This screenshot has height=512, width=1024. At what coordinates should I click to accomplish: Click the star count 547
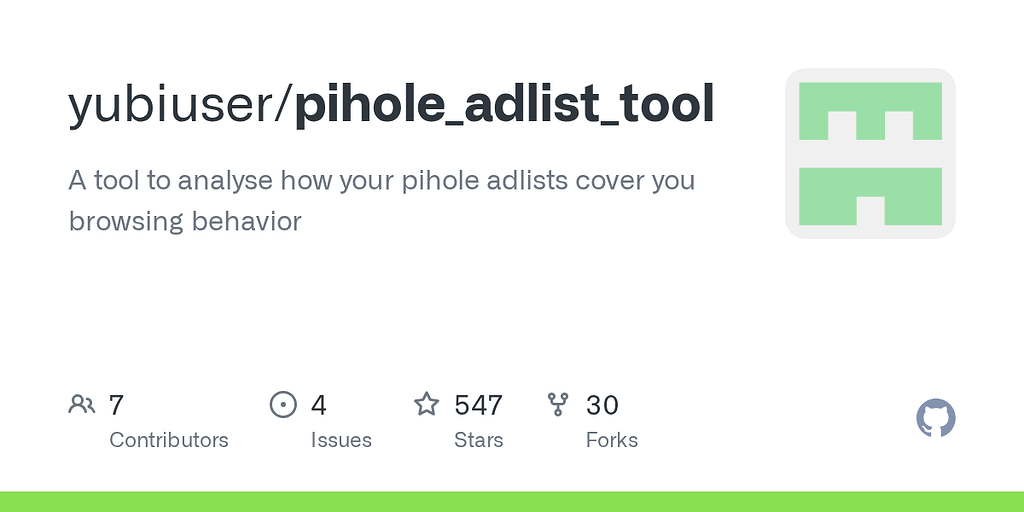click(478, 405)
